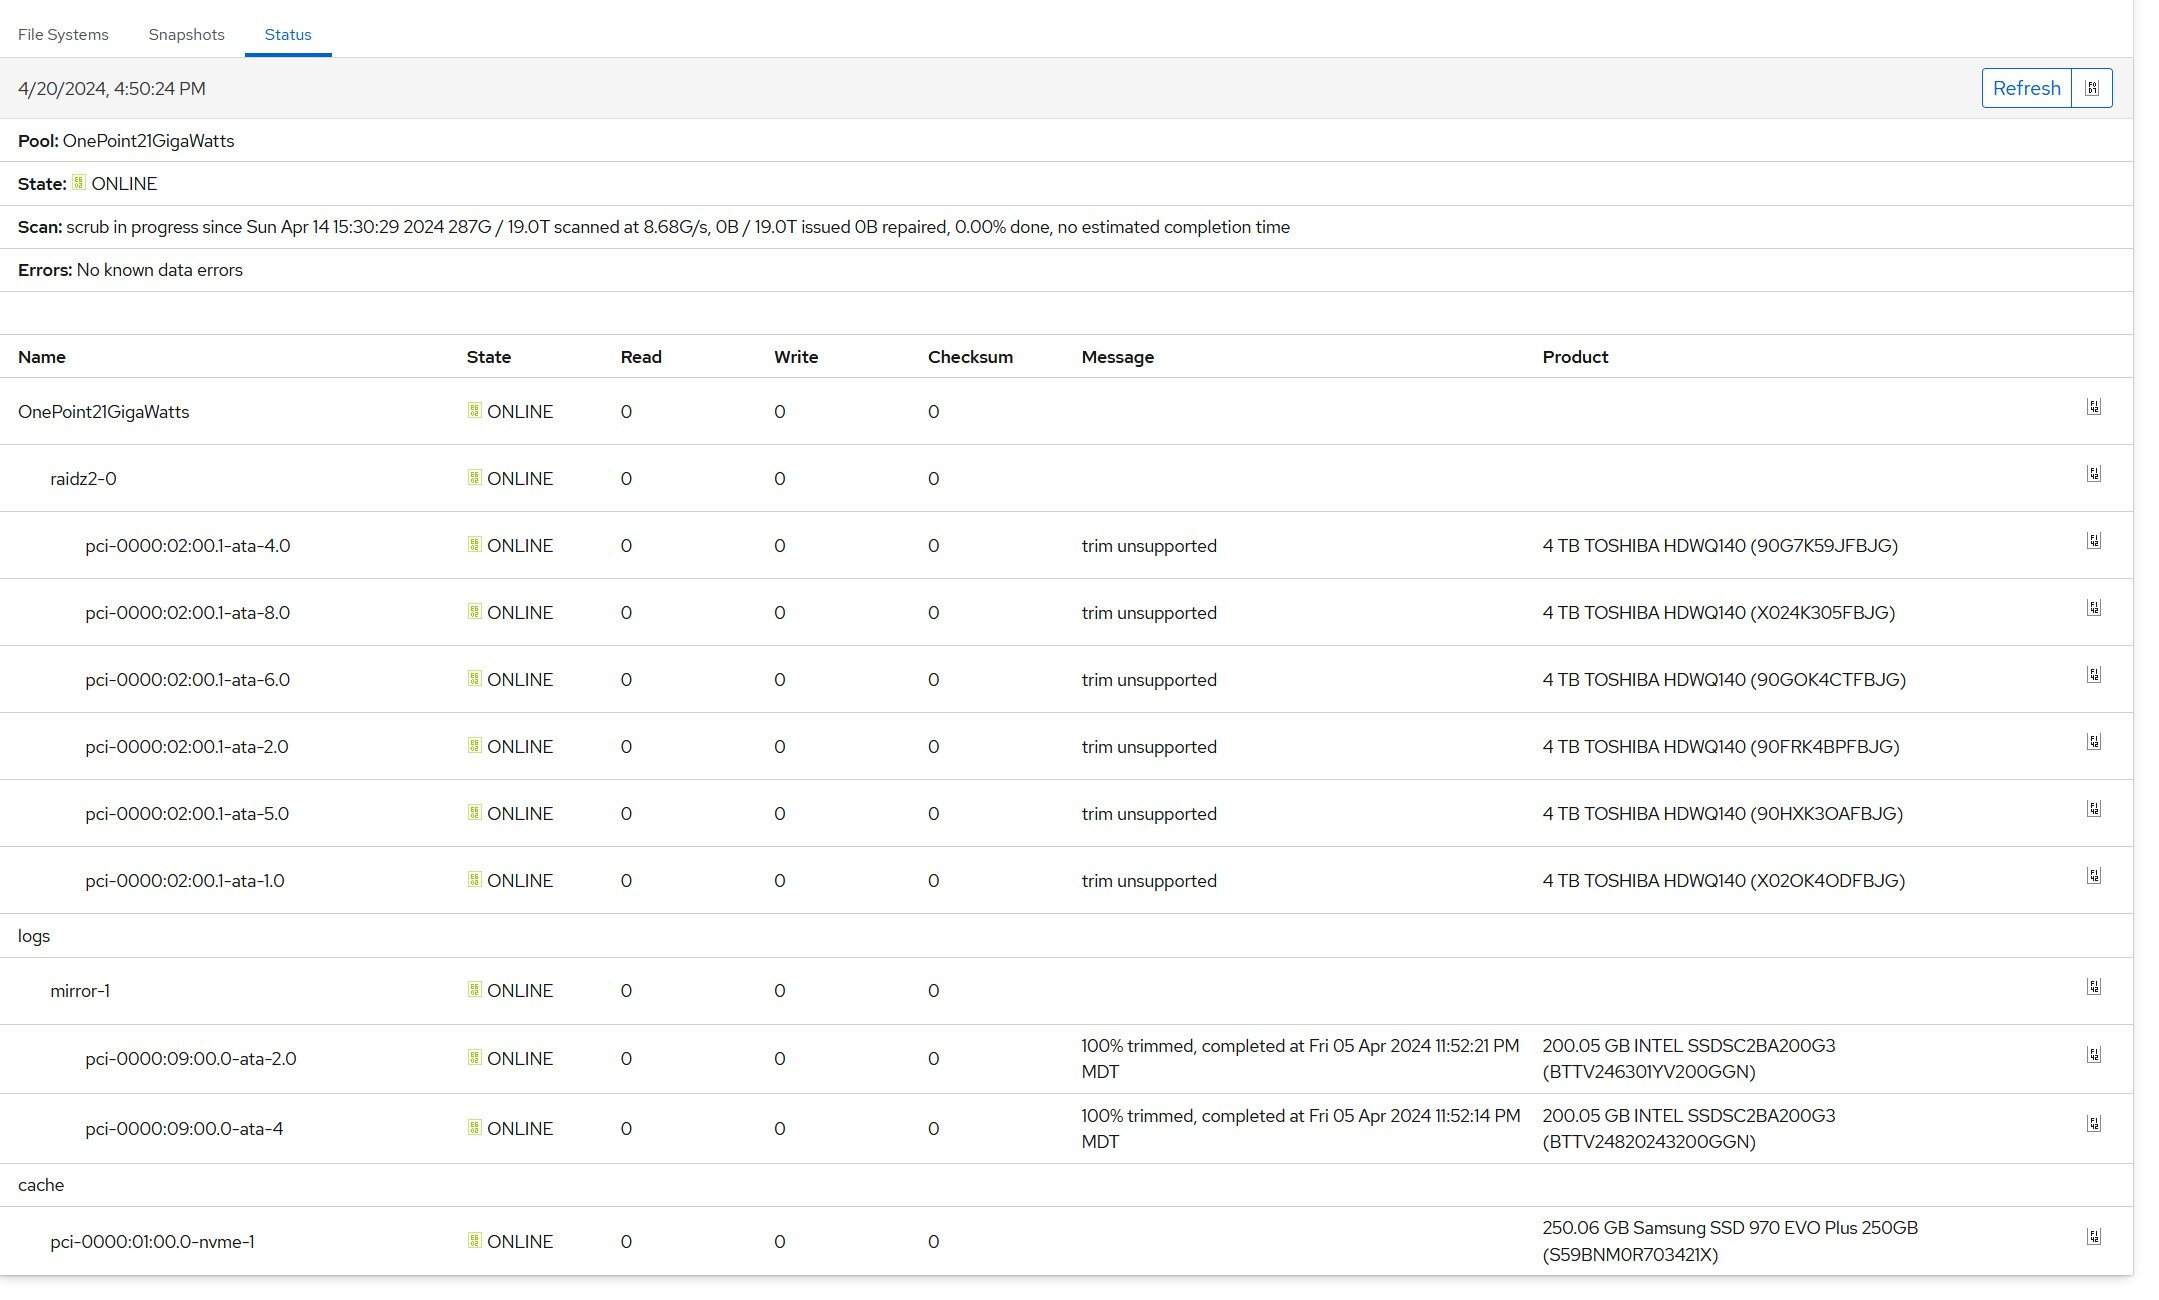Viewport: 2159px width, 1300px height.
Task: Open actions menu for ata-8.0 disk row
Action: click(2093, 608)
